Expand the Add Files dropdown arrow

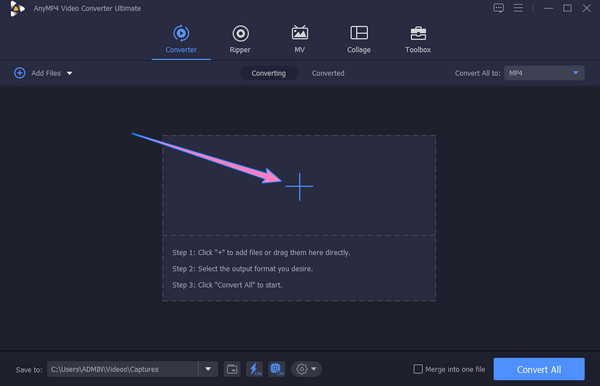pos(70,73)
